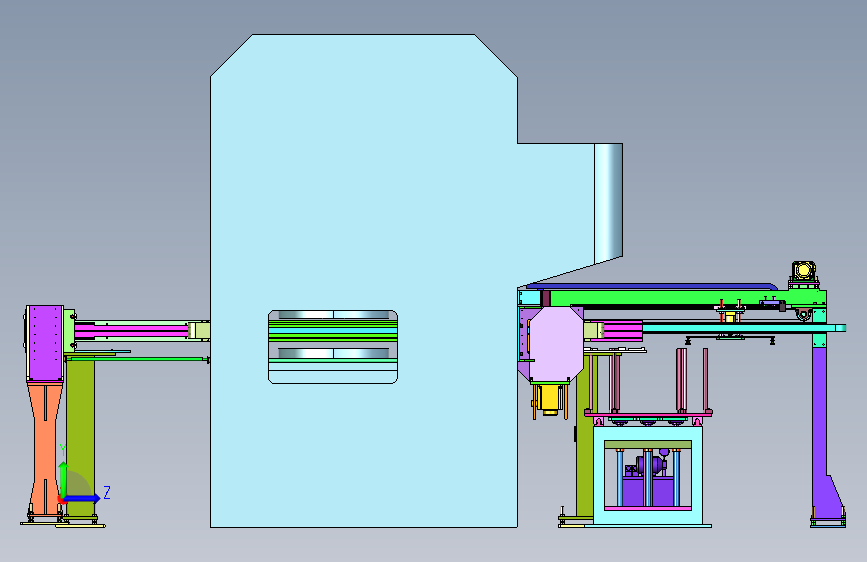Select the olive top plate inside the table frame

click(647, 445)
